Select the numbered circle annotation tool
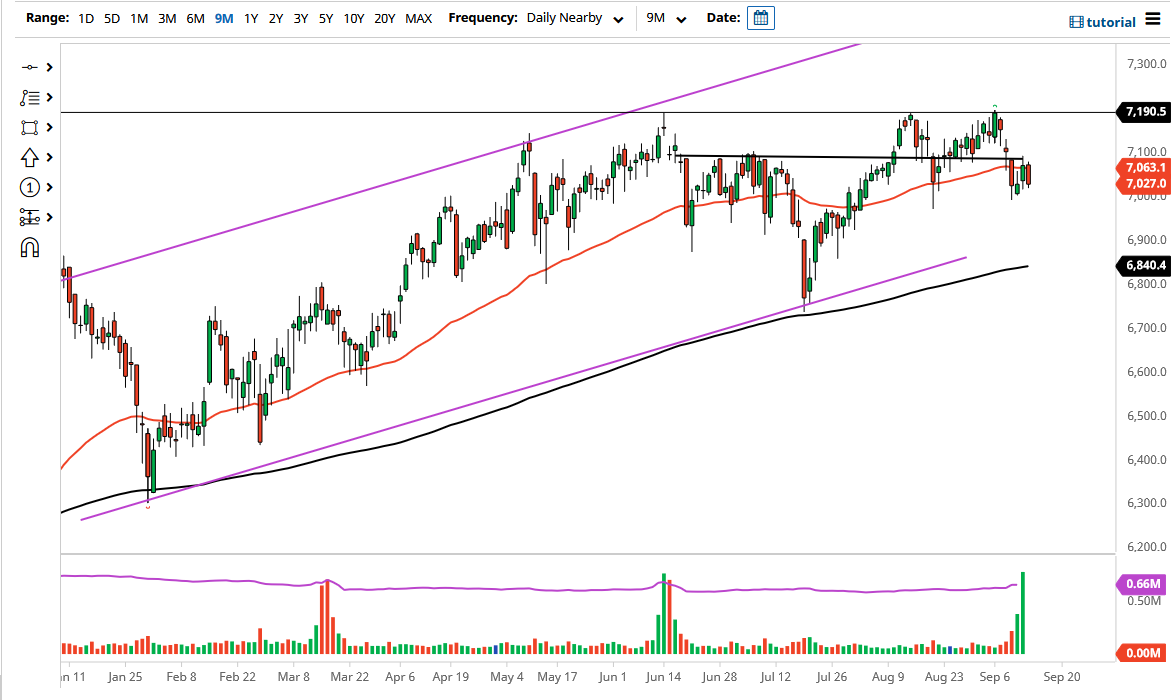 coord(28,187)
